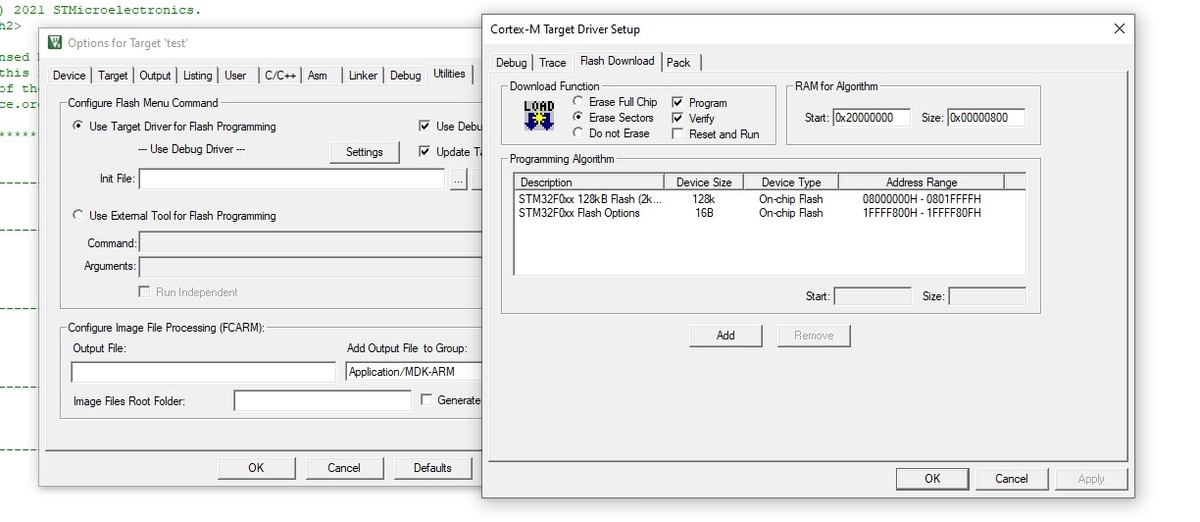Open the Linker tab
Viewport: 1200px width, 522px height.
(x=363, y=75)
